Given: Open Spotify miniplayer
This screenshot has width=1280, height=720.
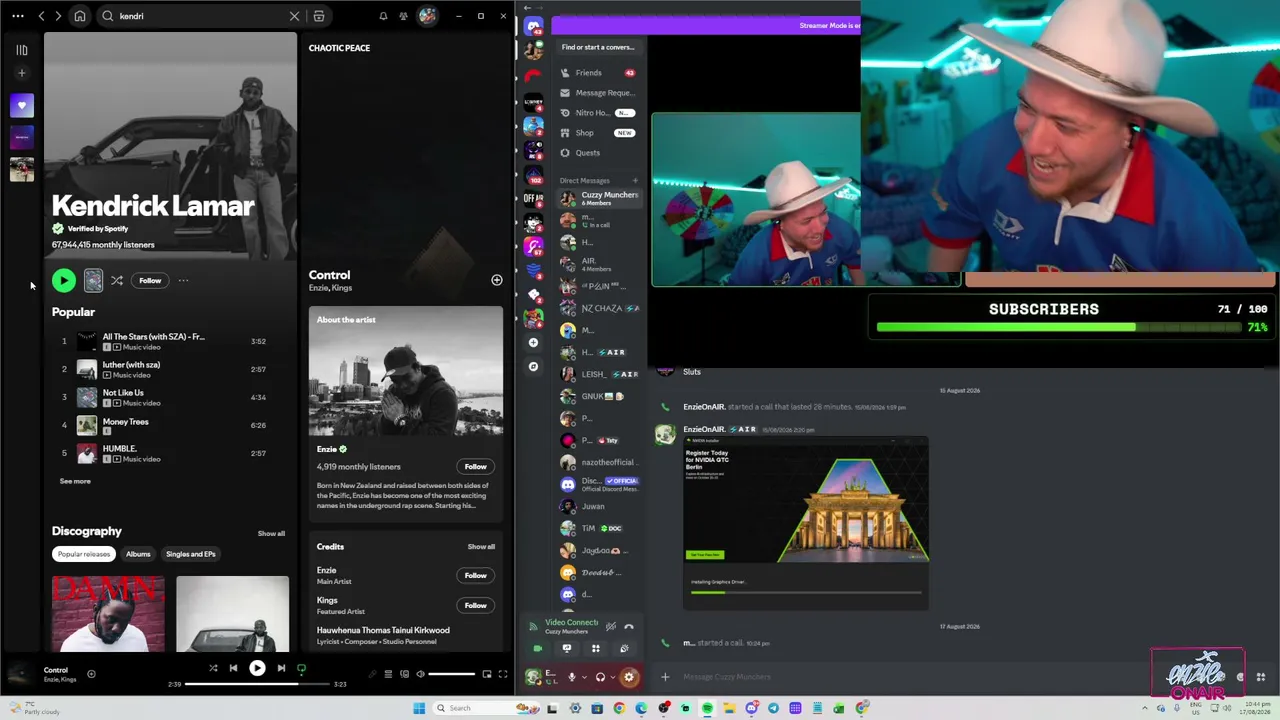Looking at the screenshot, I should (487, 674).
